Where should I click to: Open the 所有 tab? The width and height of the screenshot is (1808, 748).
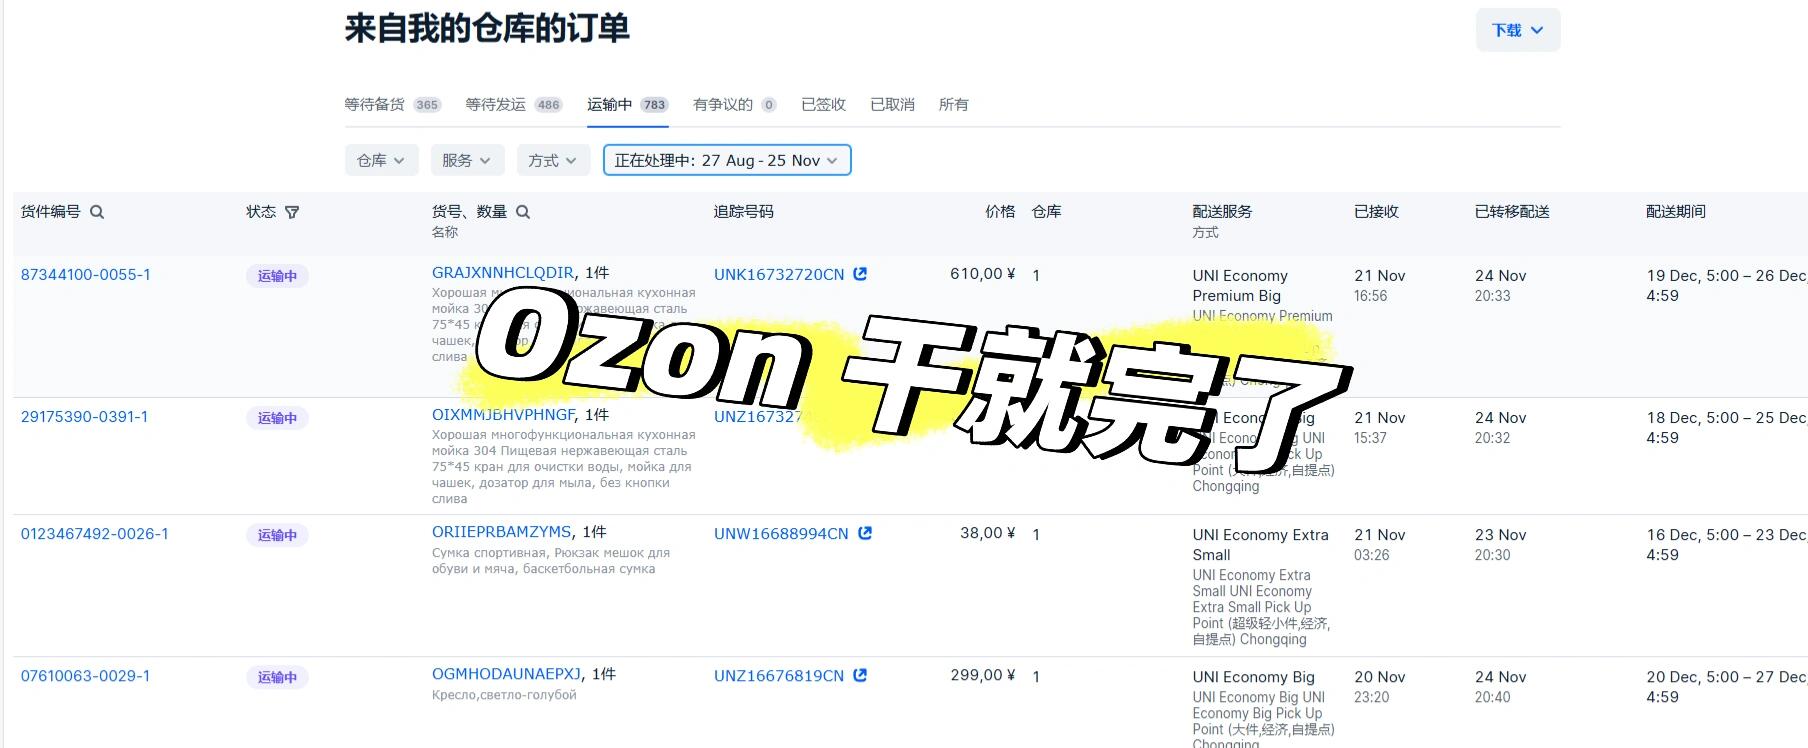(953, 104)
